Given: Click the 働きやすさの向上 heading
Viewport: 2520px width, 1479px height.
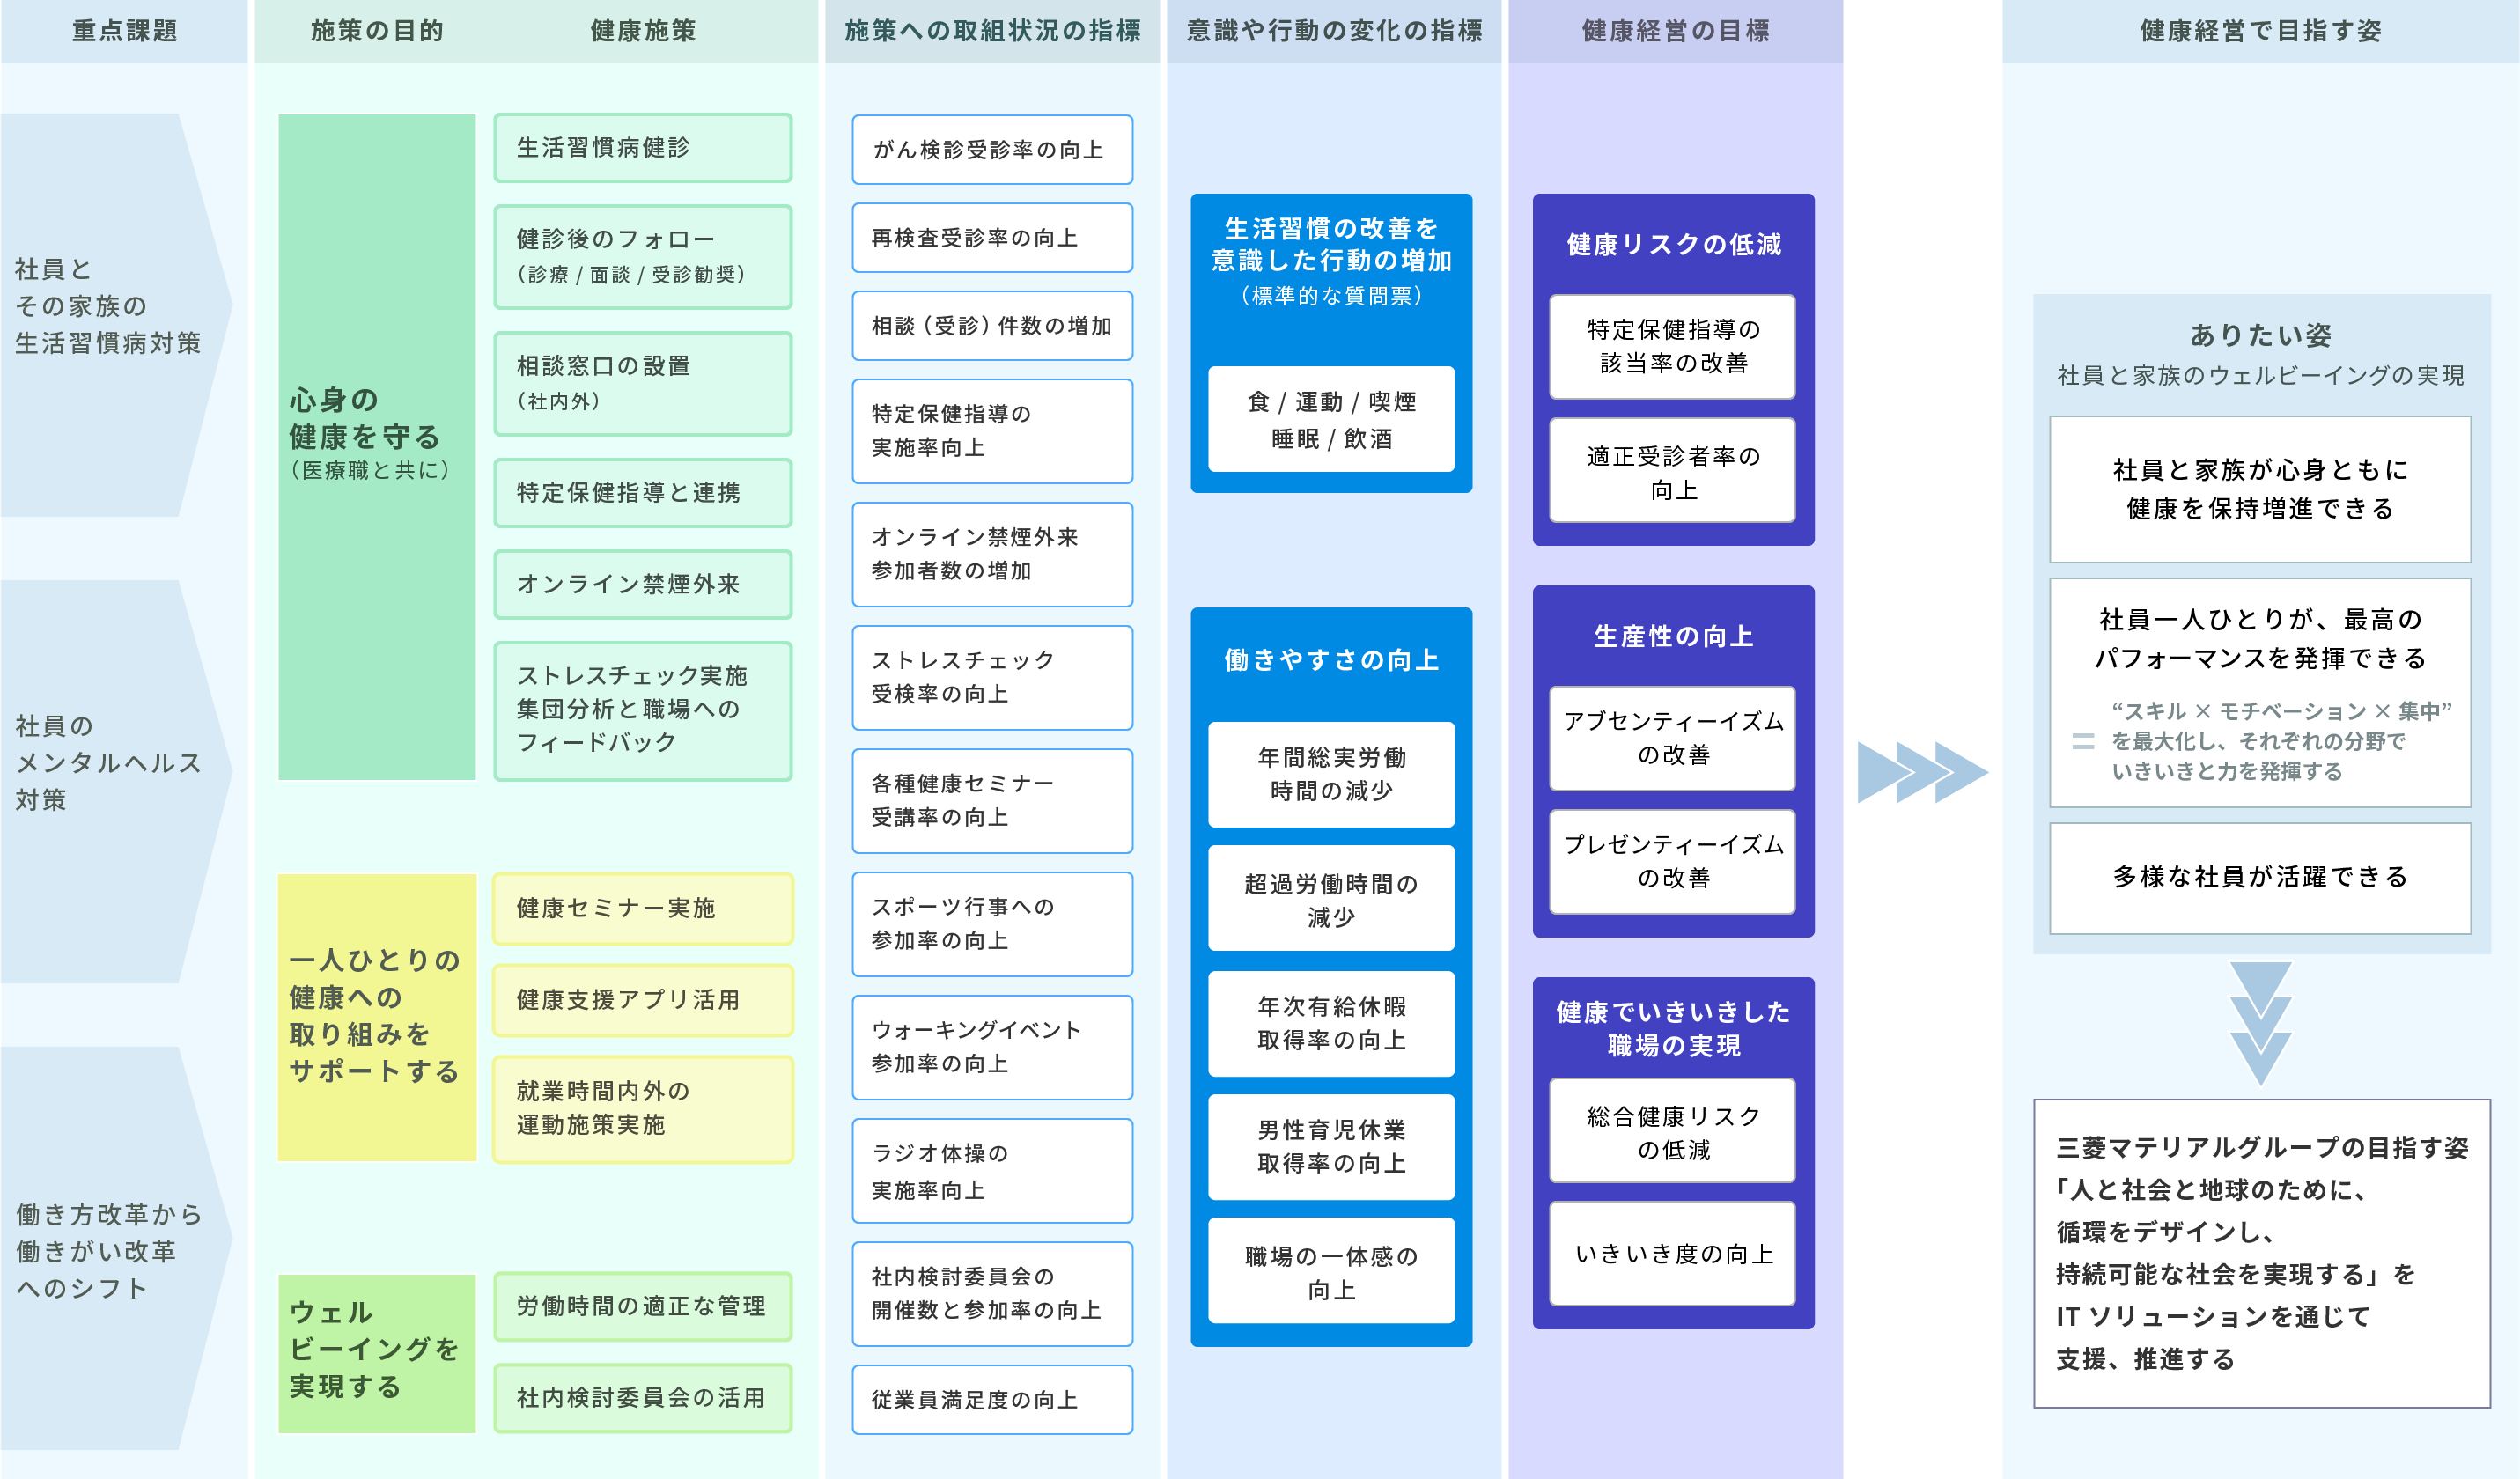Looking at the screenshot, I should click(1331, 660).
